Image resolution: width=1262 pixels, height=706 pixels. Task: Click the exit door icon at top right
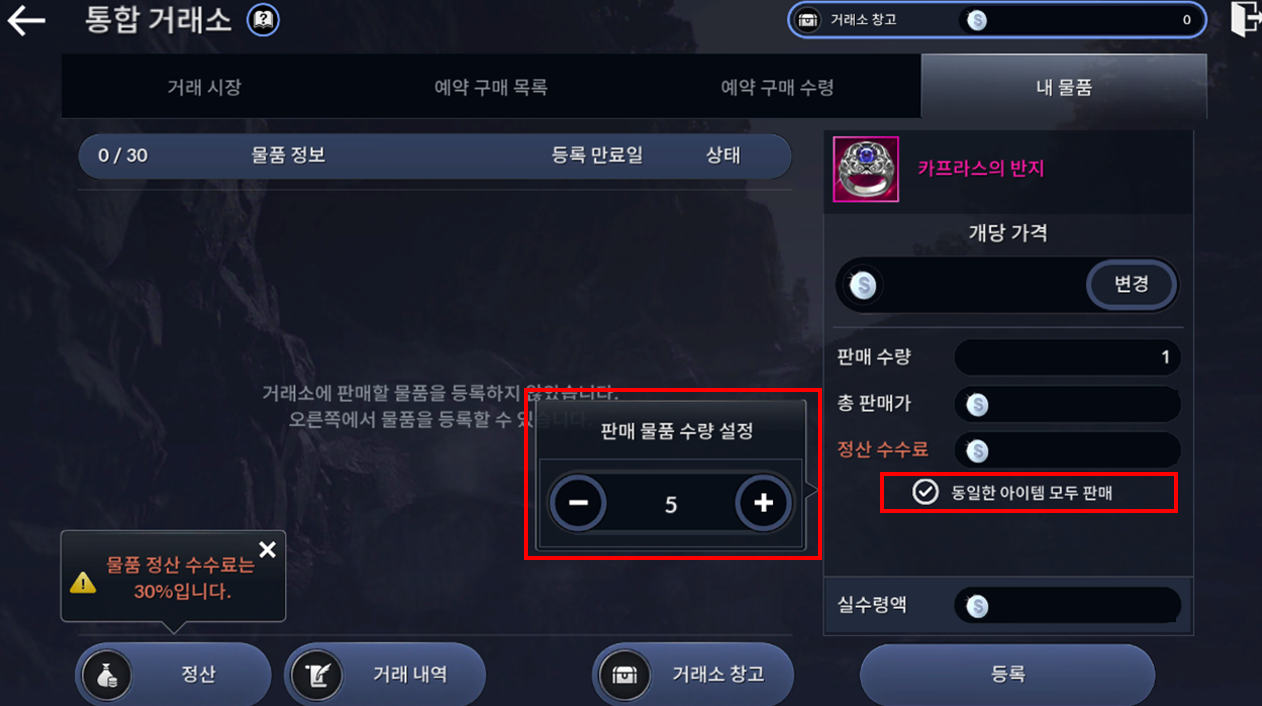point(1243,20)
